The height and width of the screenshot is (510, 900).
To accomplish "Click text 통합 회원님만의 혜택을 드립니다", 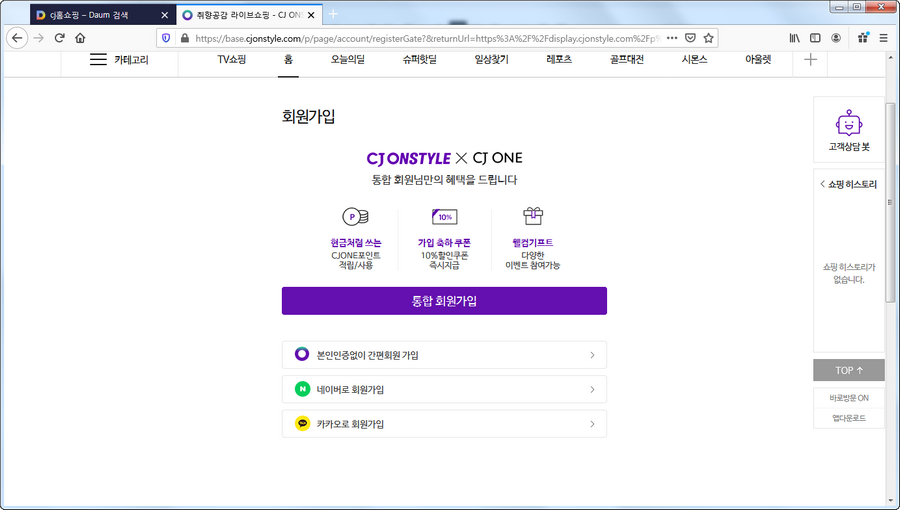I will [444, 180].
